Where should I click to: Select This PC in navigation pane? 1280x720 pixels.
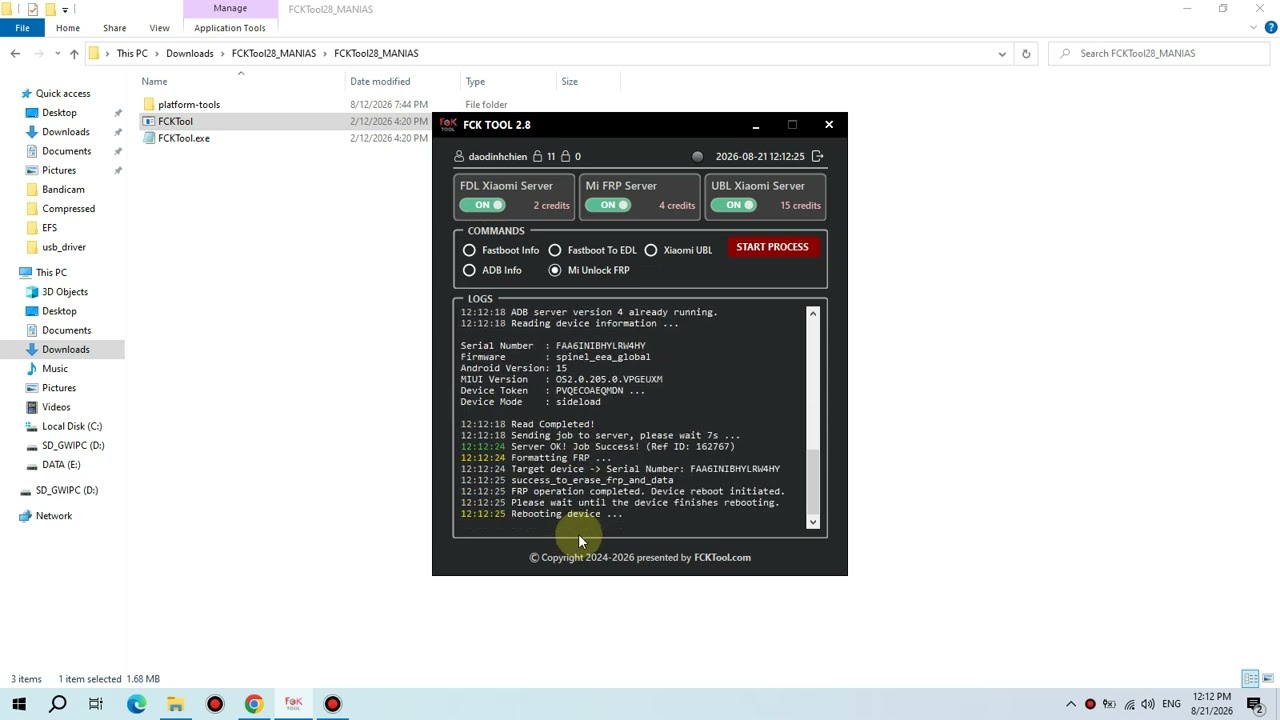51,272
